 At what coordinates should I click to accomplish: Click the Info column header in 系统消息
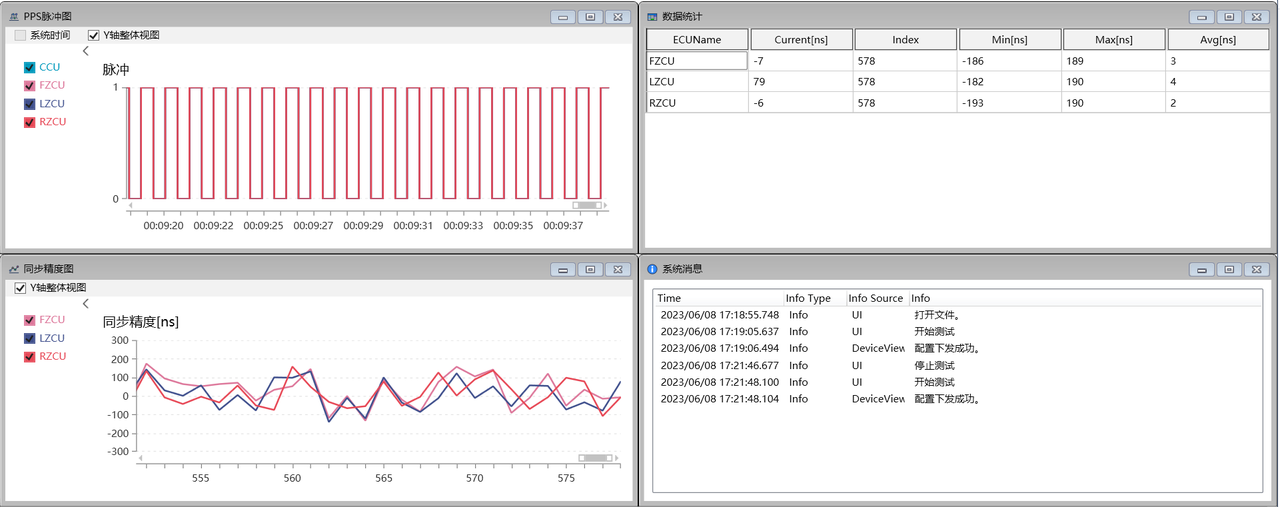pyautogui.click(x=1085, y=298)
